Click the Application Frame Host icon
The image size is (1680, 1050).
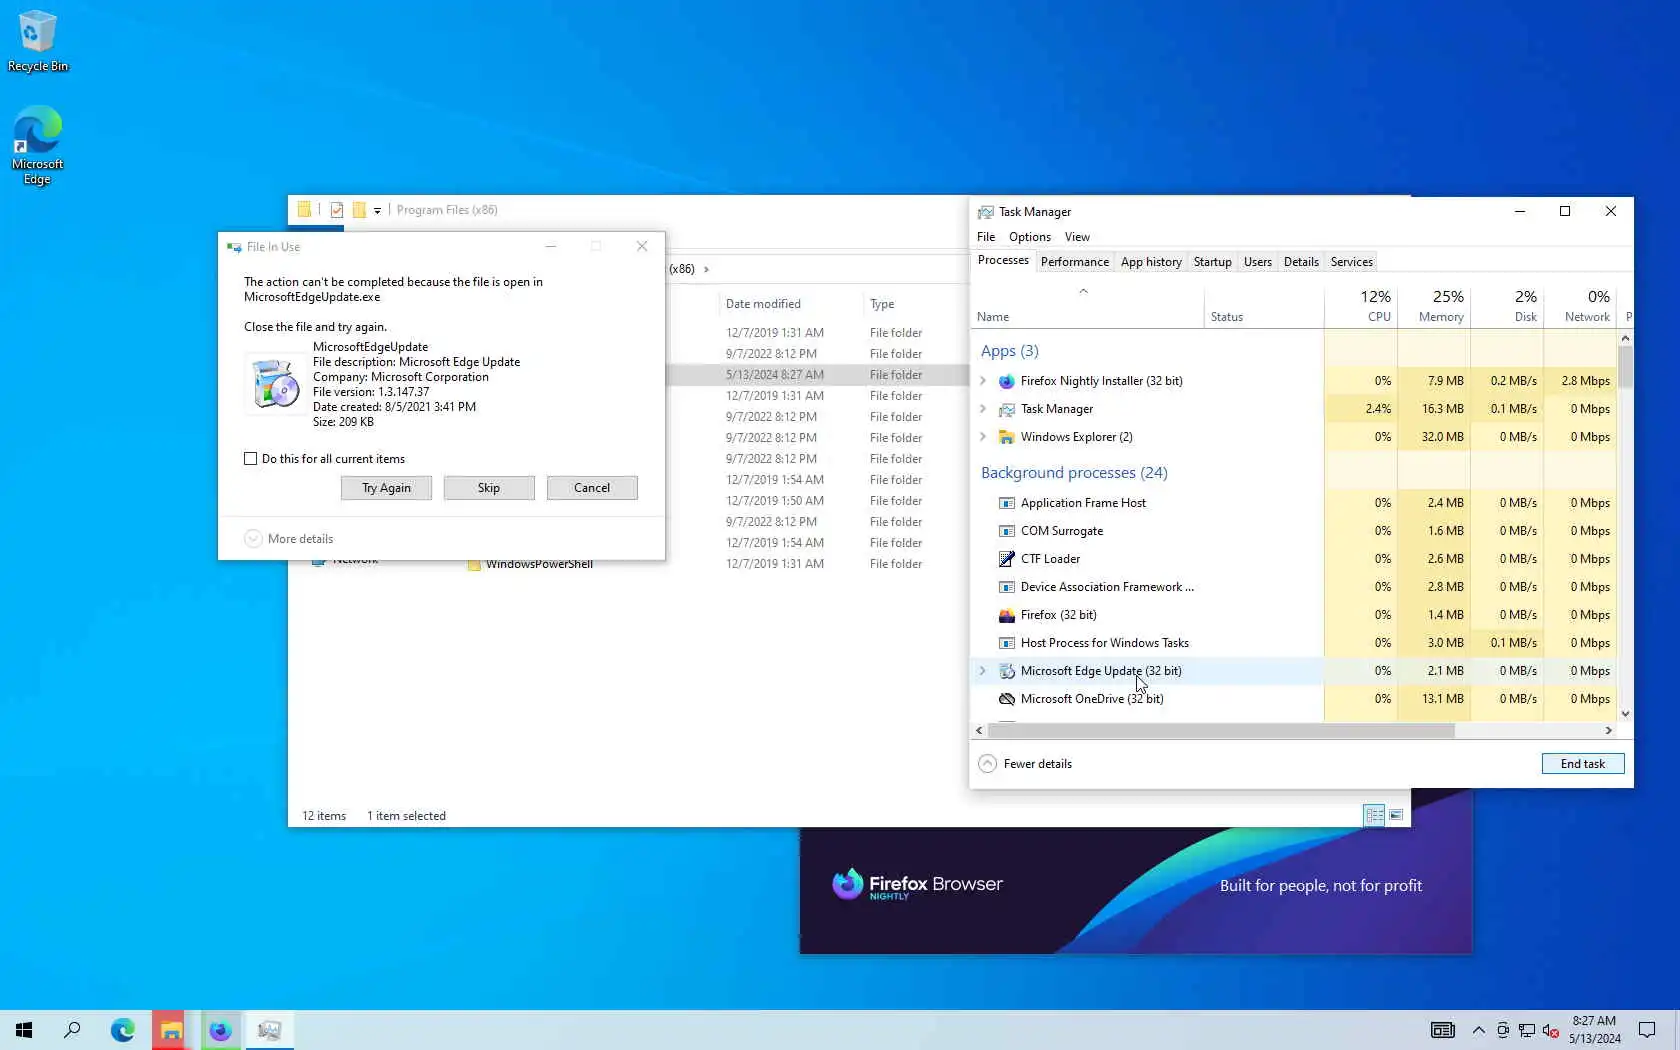click(1007, 503)
